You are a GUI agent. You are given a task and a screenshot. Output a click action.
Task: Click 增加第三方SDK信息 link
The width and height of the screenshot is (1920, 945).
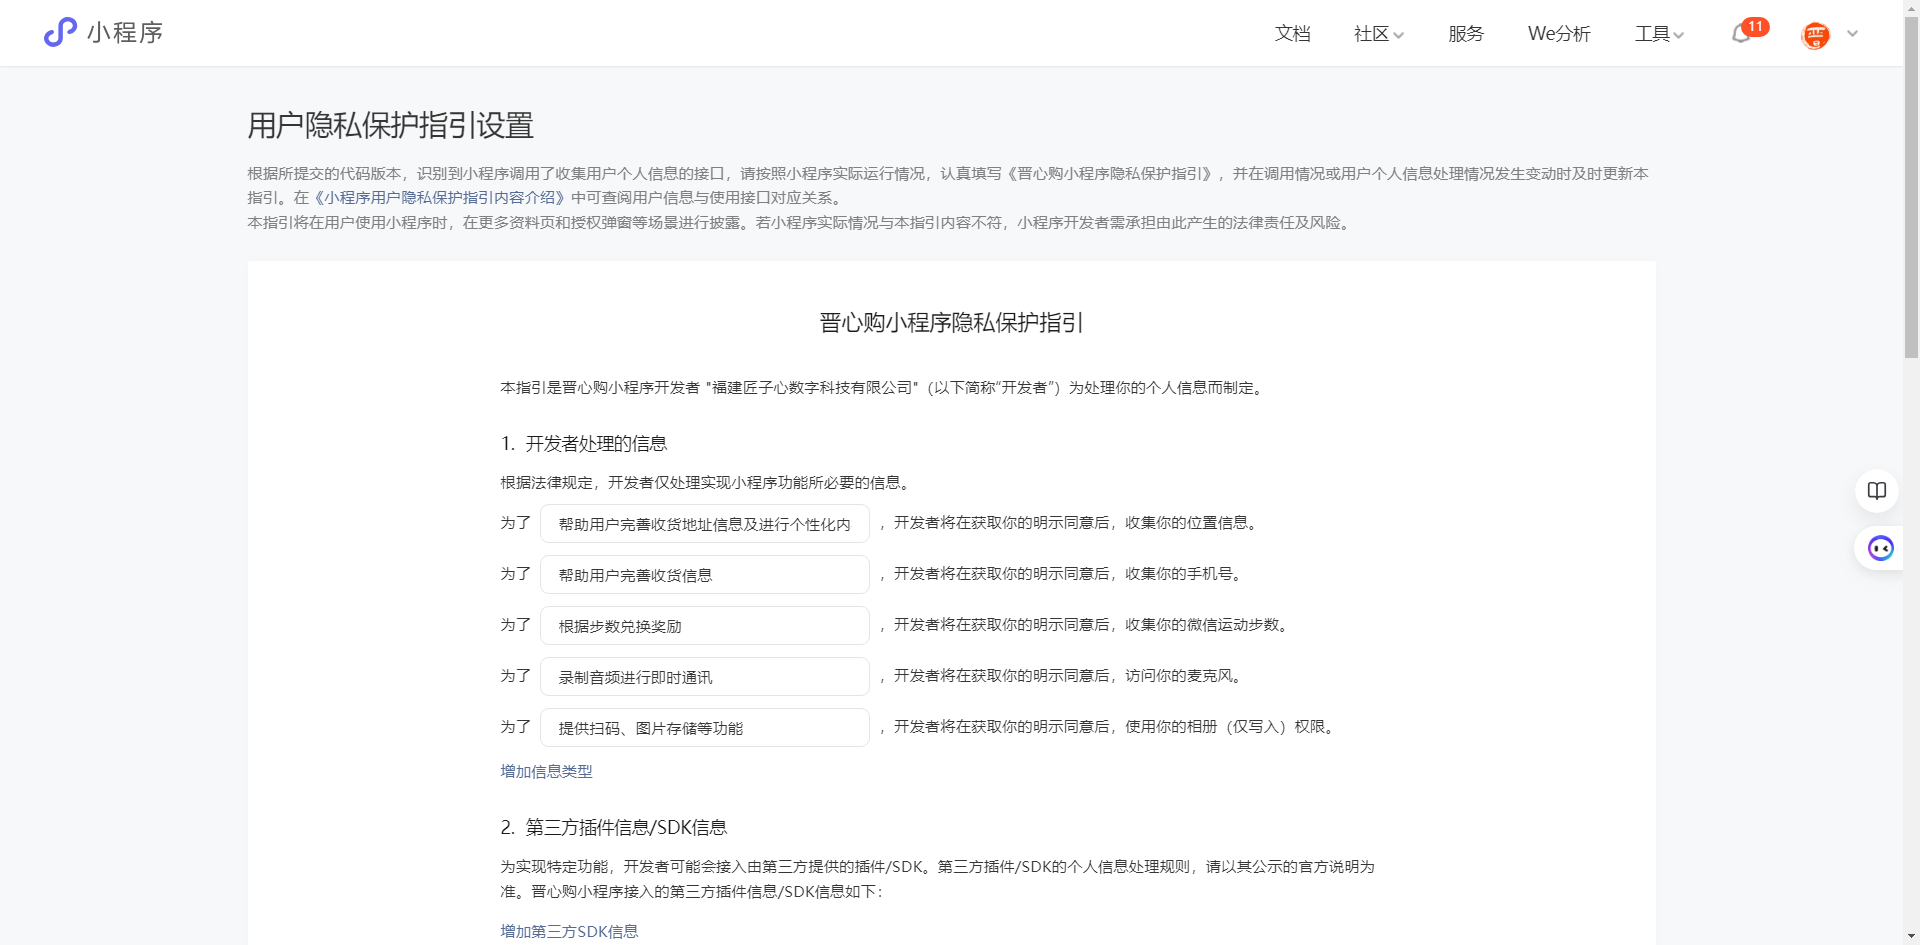point(569,931)
